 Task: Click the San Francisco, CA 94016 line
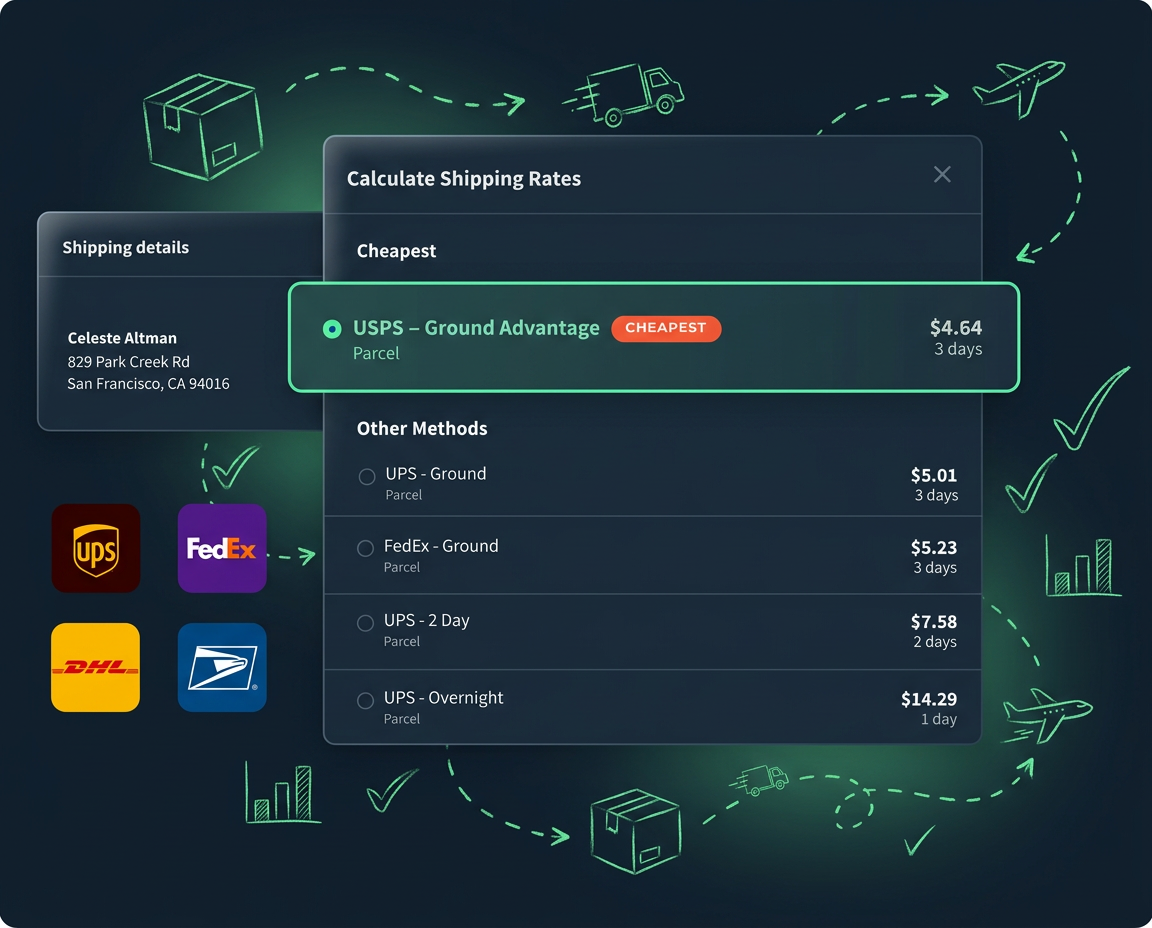point(148,384)
